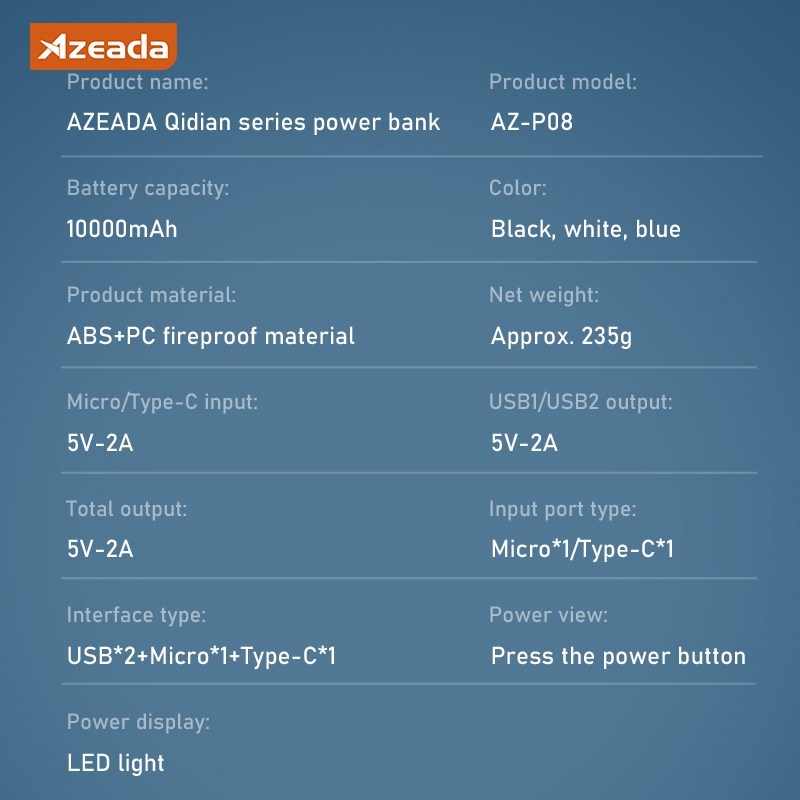Click 'ABS+PC fireproof material' text
Image resolution: width=800 pixels, height=800 pixels.
pyautogui.click(x=210, y=336)
